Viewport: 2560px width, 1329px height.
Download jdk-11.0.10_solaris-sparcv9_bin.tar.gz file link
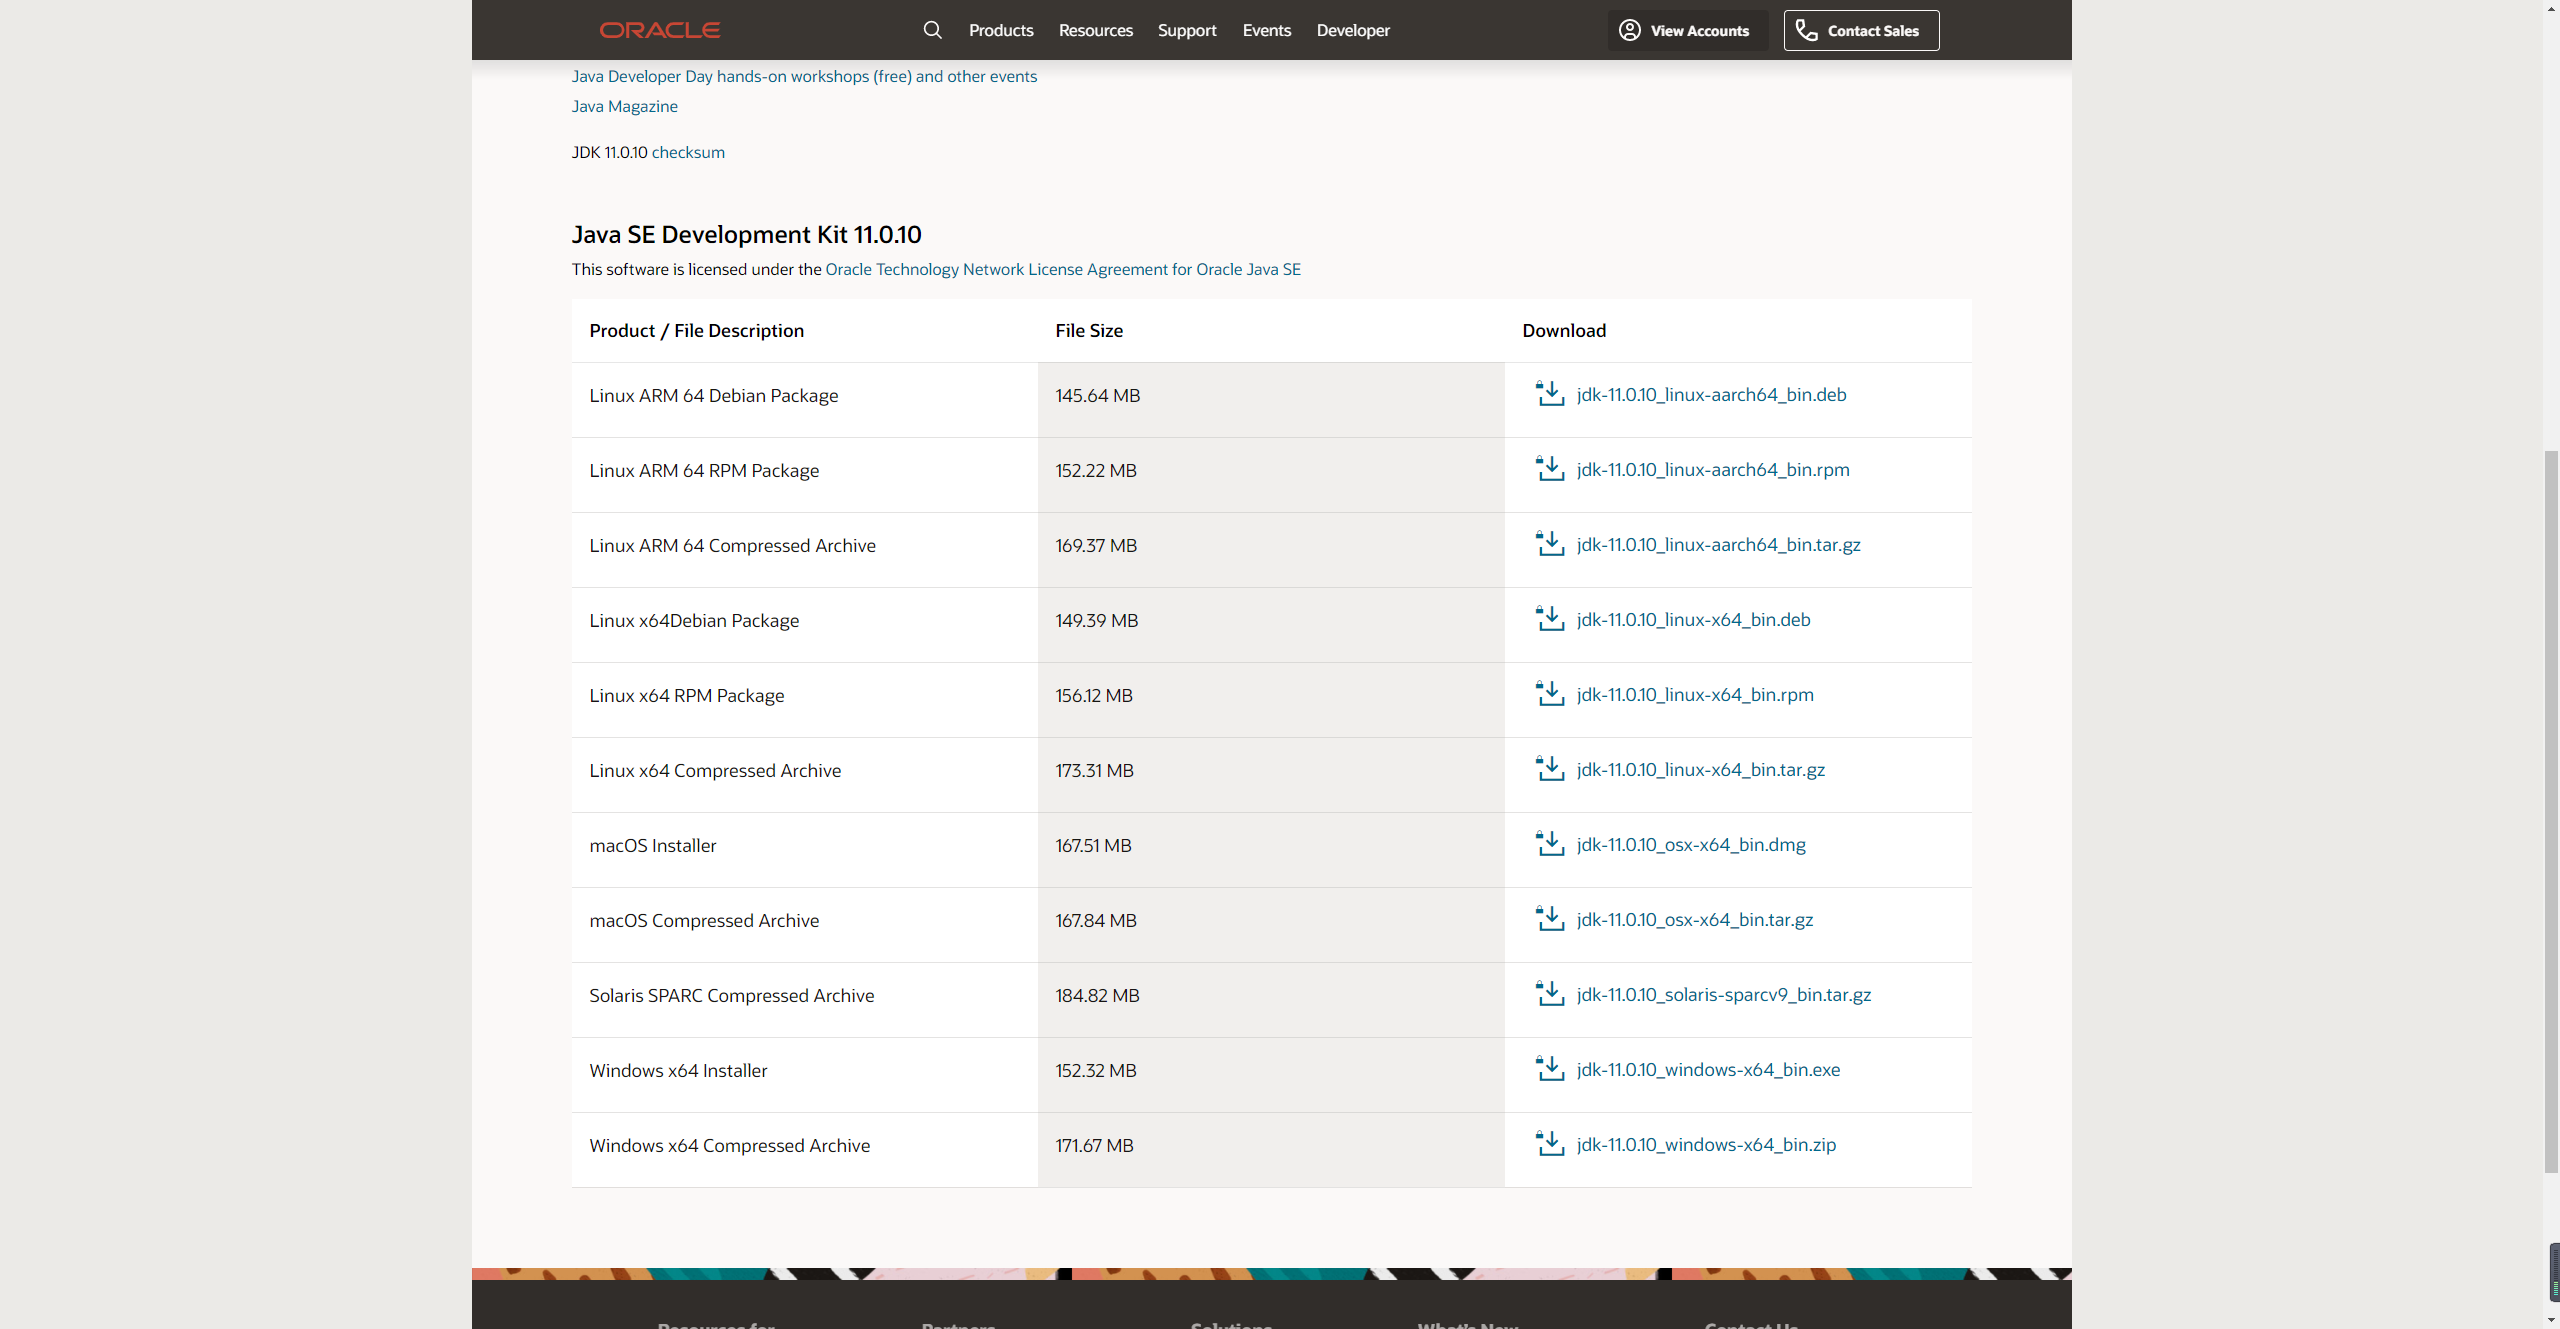click(1724, 994)
